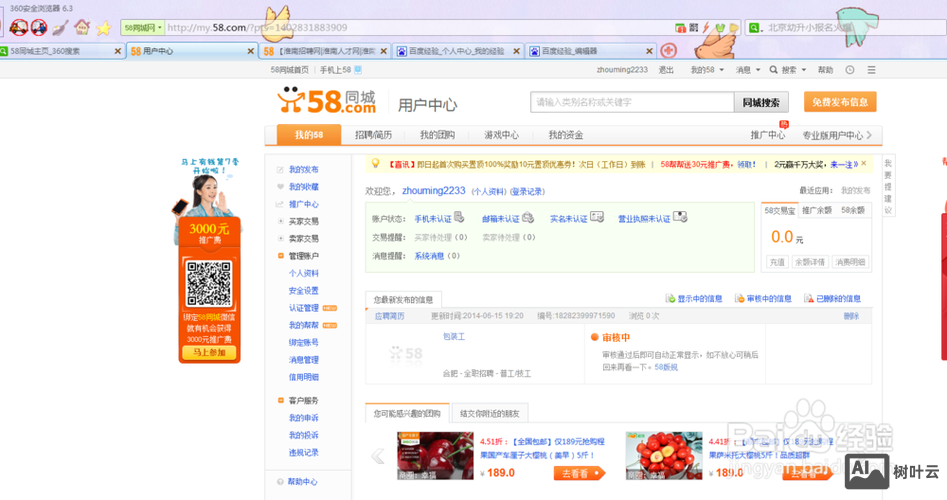Open the 我的团购 navigation tab
The height and width of the screenshot is (500, 947).
point(437,135)
